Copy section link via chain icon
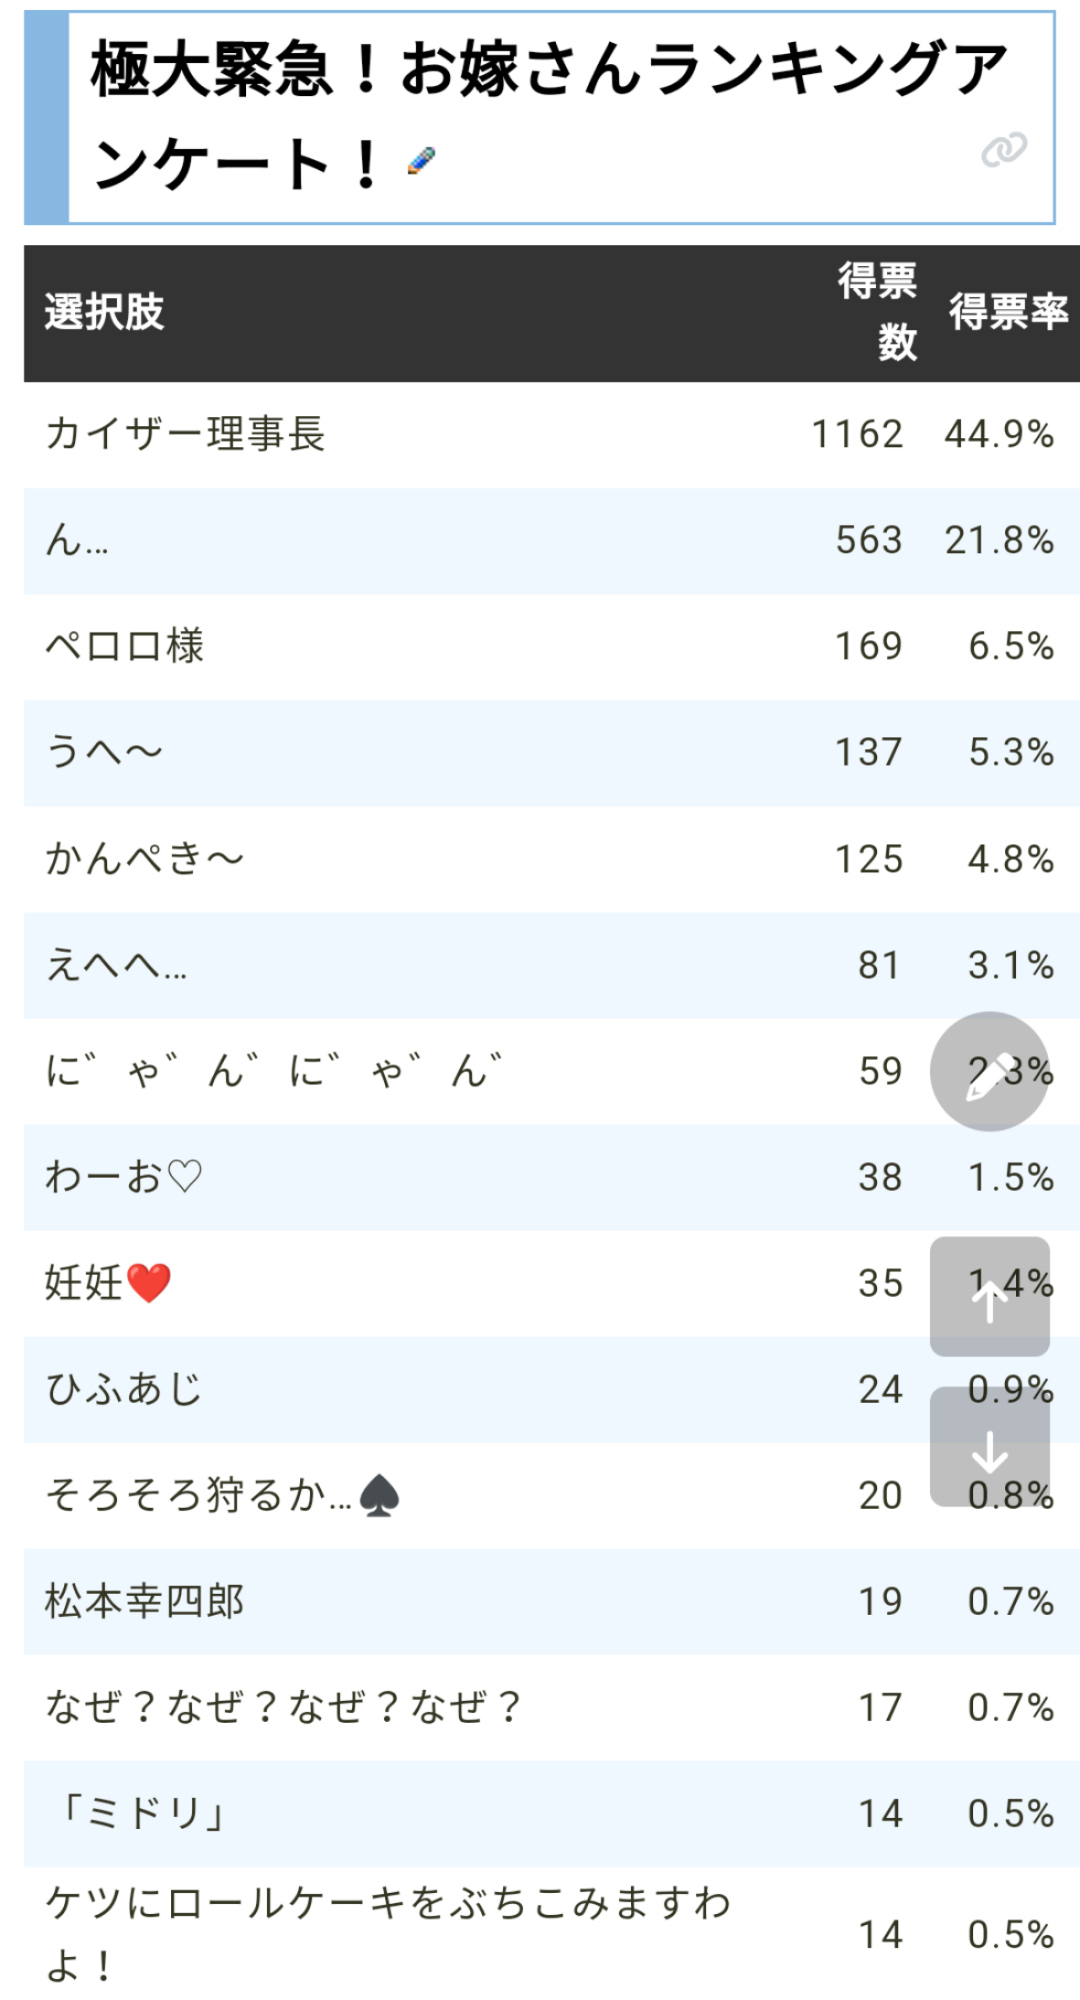1080x2000 pixels. pos(1004,150)
